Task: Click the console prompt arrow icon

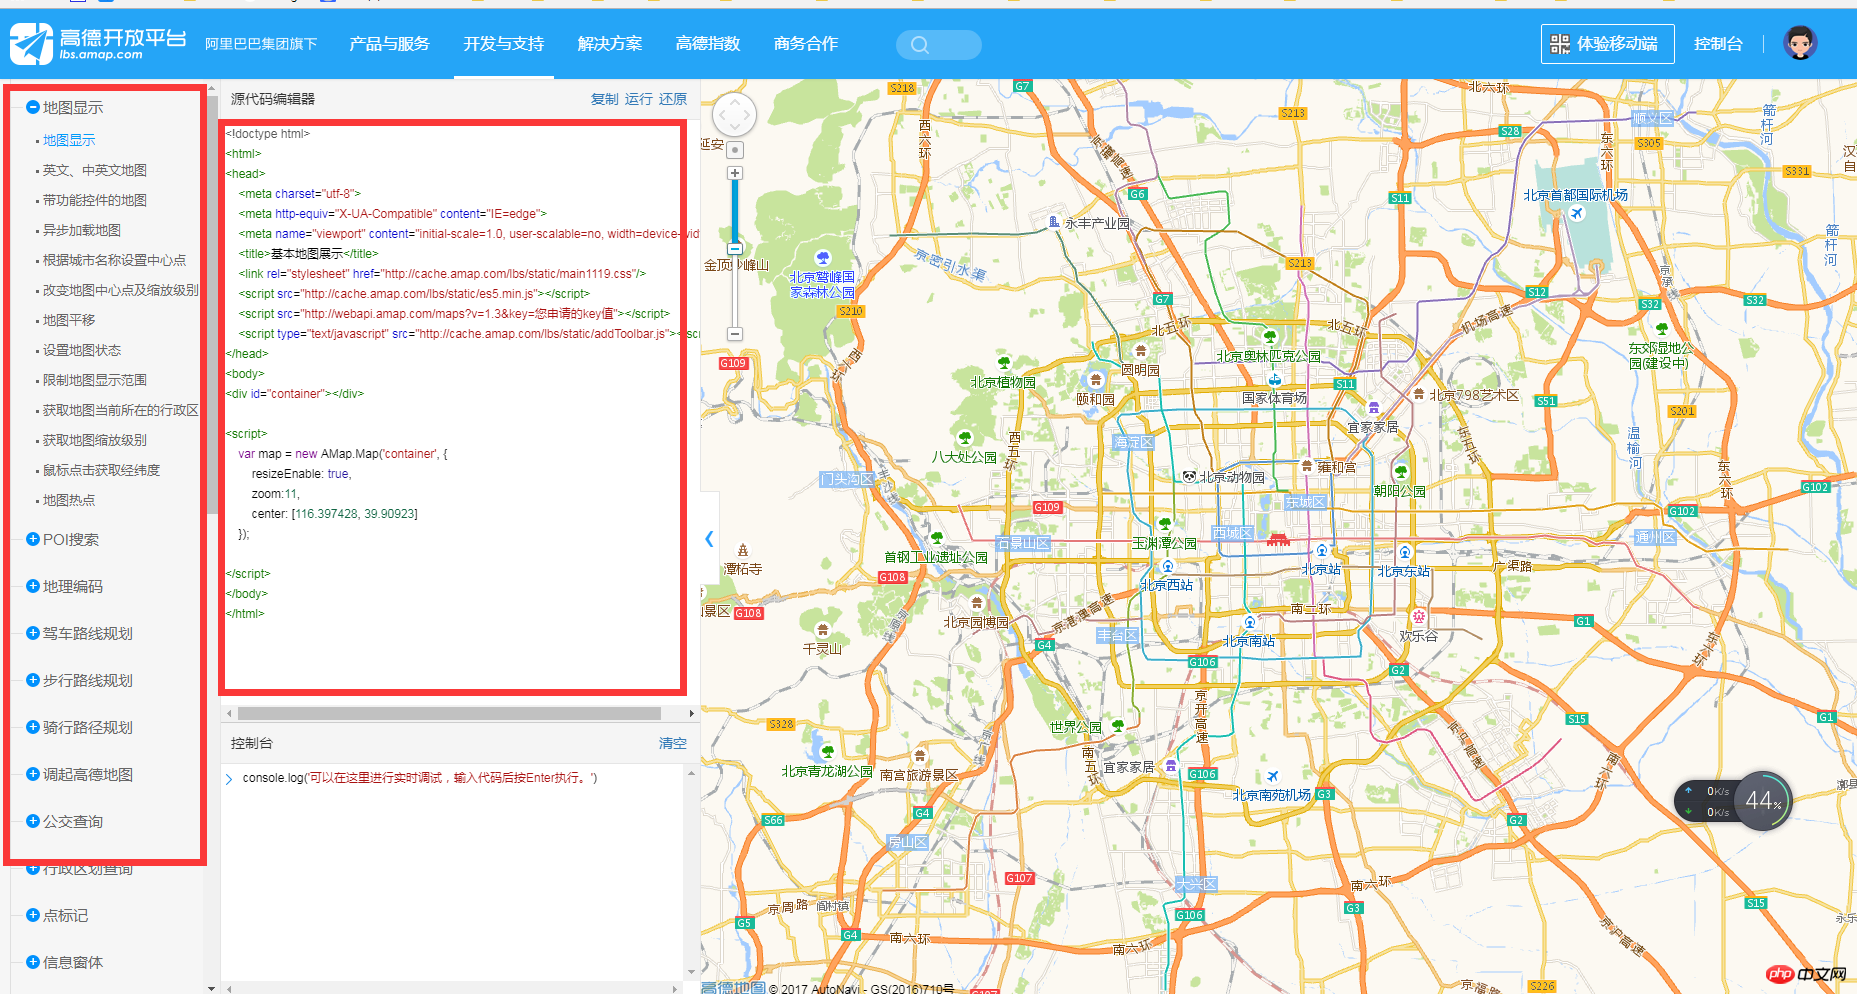Action: [229, 779]
